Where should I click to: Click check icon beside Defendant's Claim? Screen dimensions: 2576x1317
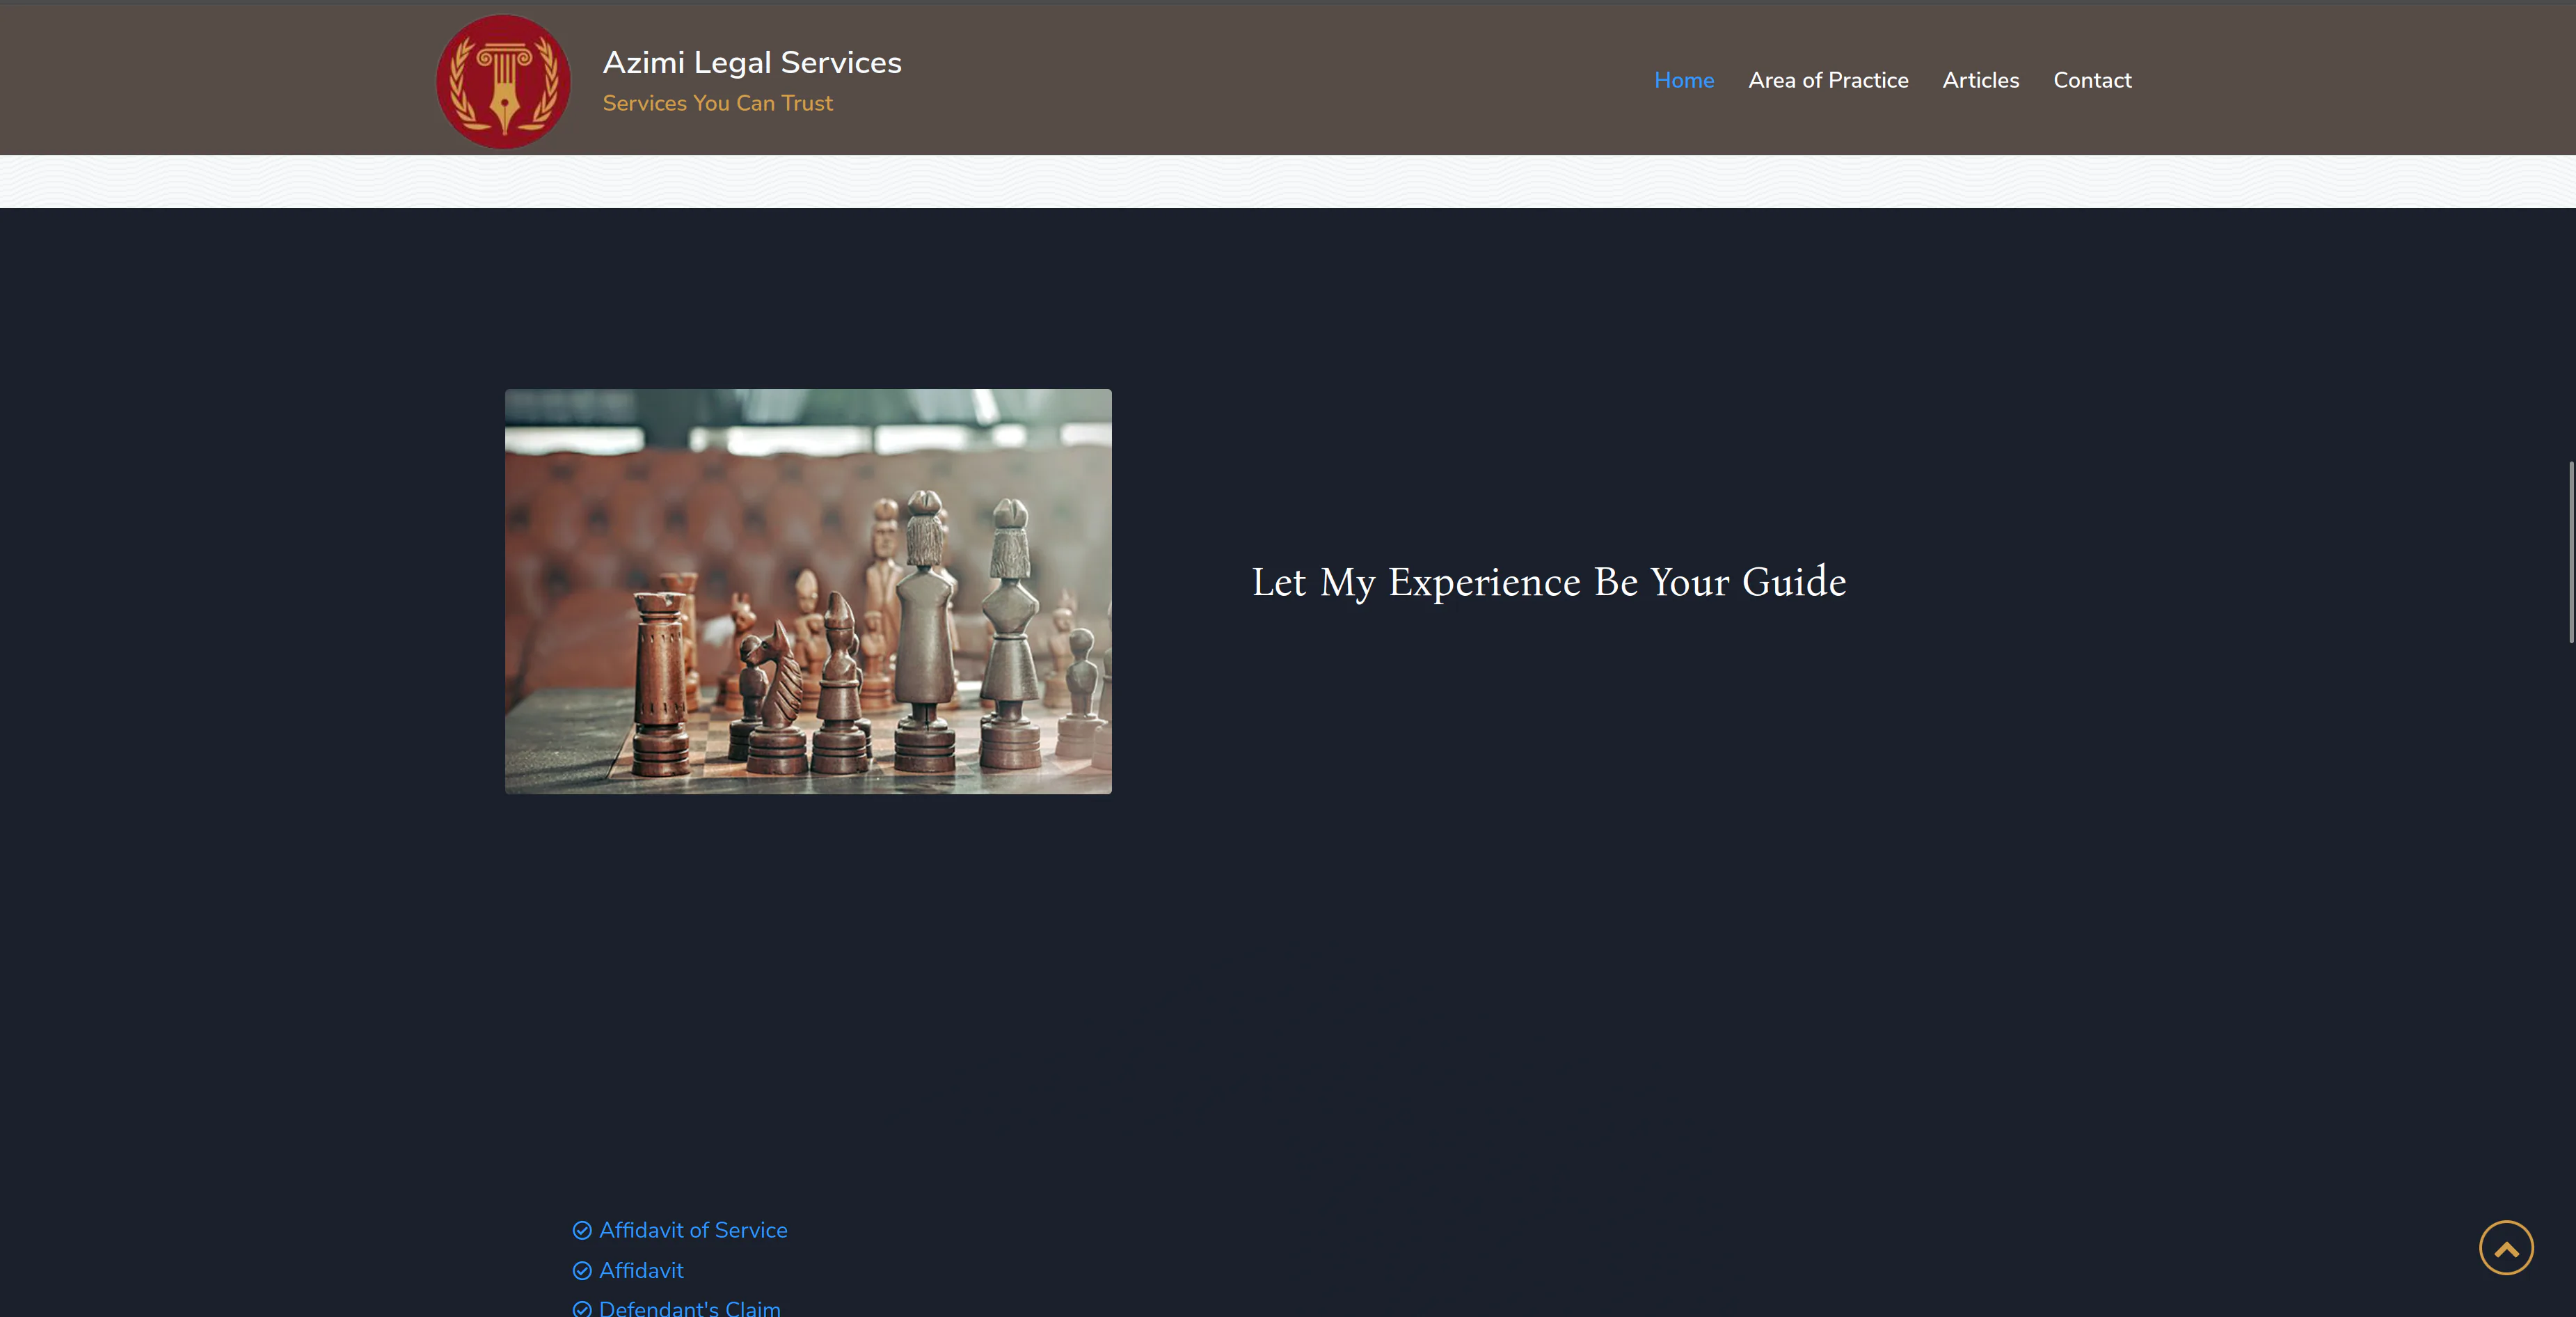coord(582,1308)
